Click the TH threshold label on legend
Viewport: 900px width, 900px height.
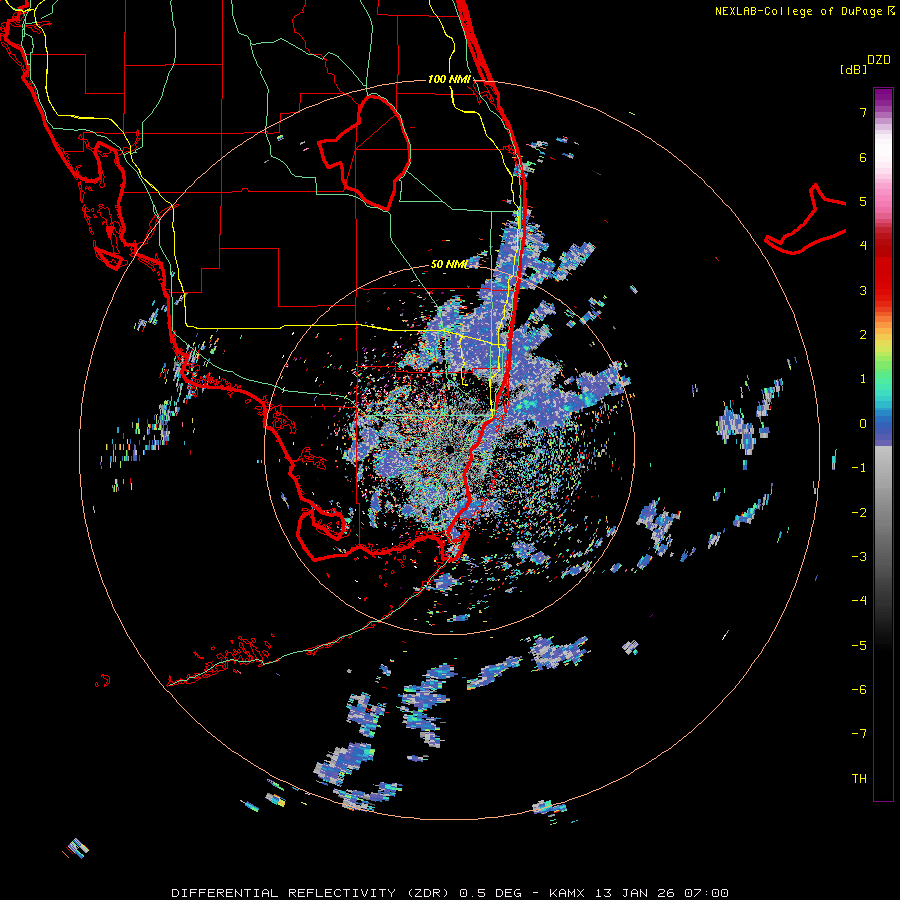(x=859, y=779)
